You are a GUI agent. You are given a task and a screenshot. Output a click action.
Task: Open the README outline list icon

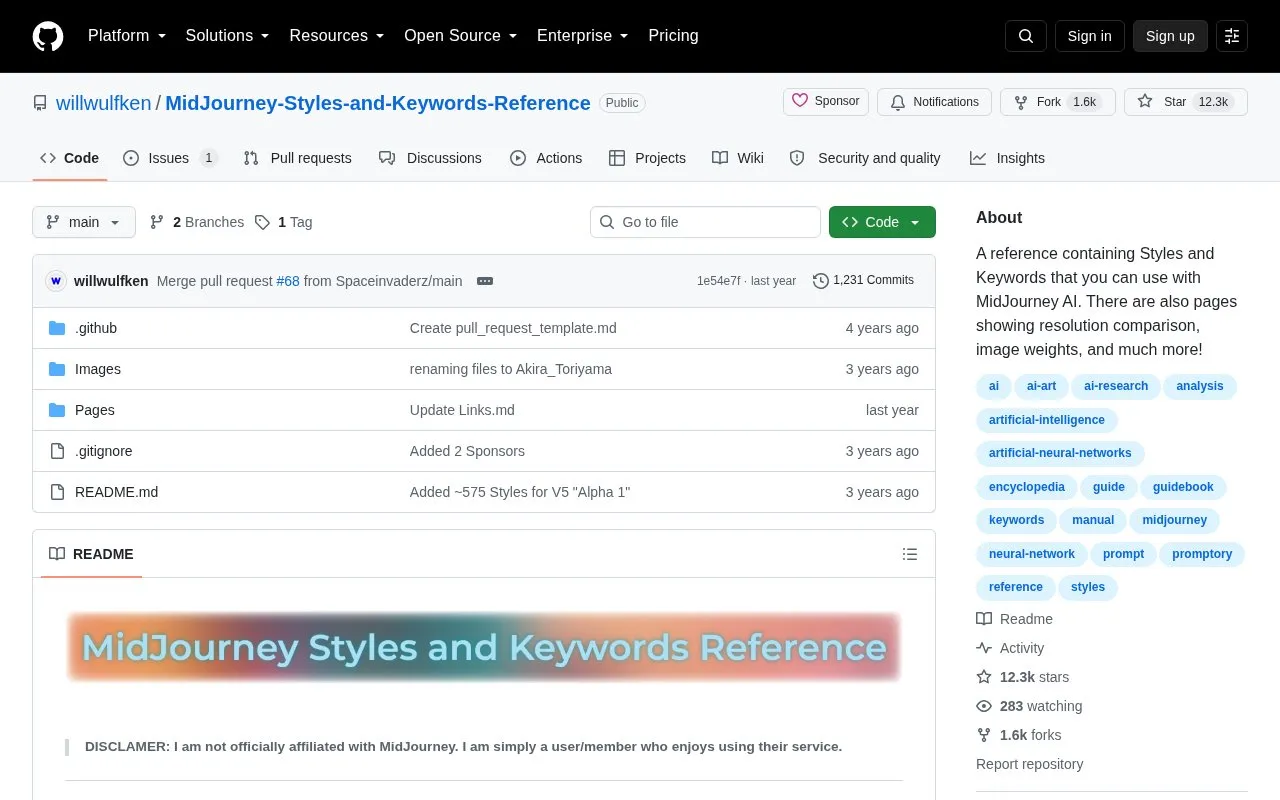910,554
